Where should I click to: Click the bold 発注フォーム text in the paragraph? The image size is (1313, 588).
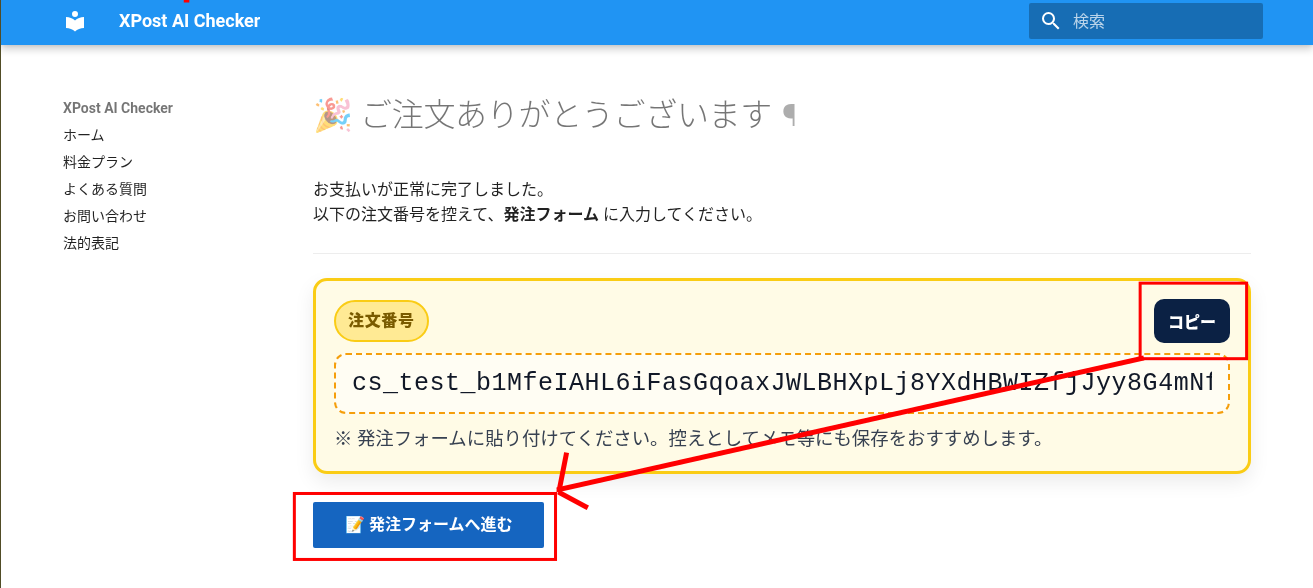pyautogui.click(x=551, y=214)
